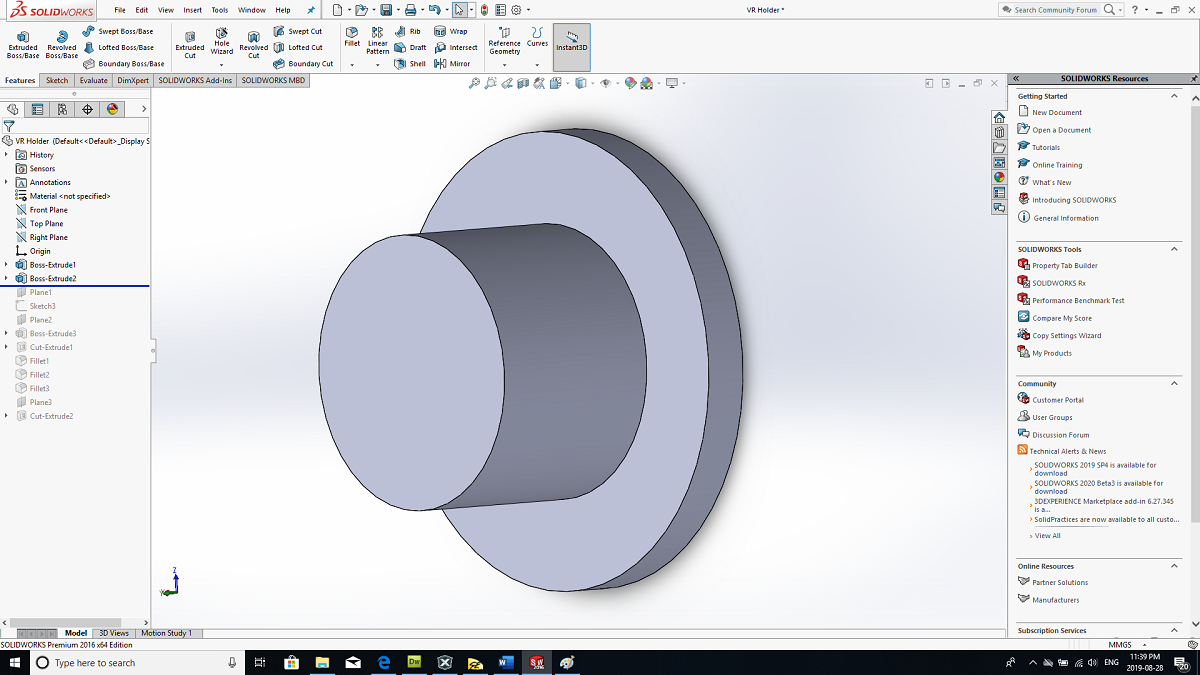Viewport: 1200px width, 675px height.
Task: Select the Boundary Boss/Base tool
Action: pos(124,63)
